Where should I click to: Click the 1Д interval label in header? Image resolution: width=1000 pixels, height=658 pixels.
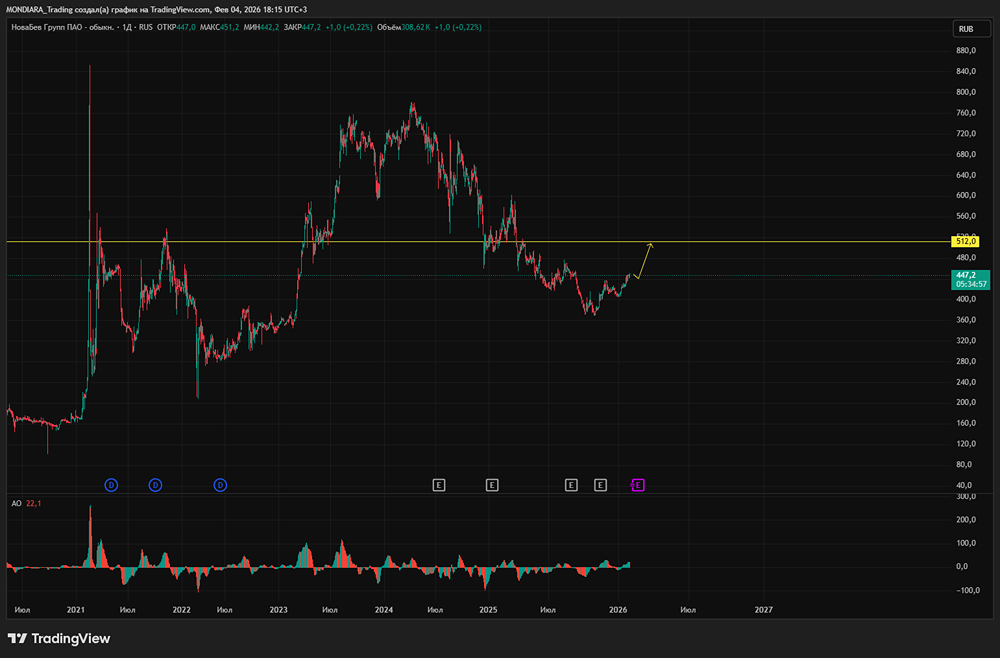click(x=128, y=27)
